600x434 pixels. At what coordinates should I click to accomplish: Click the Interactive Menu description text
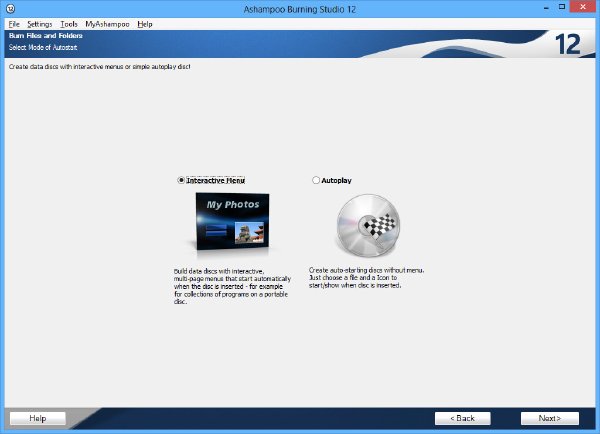tap(232, 286)
